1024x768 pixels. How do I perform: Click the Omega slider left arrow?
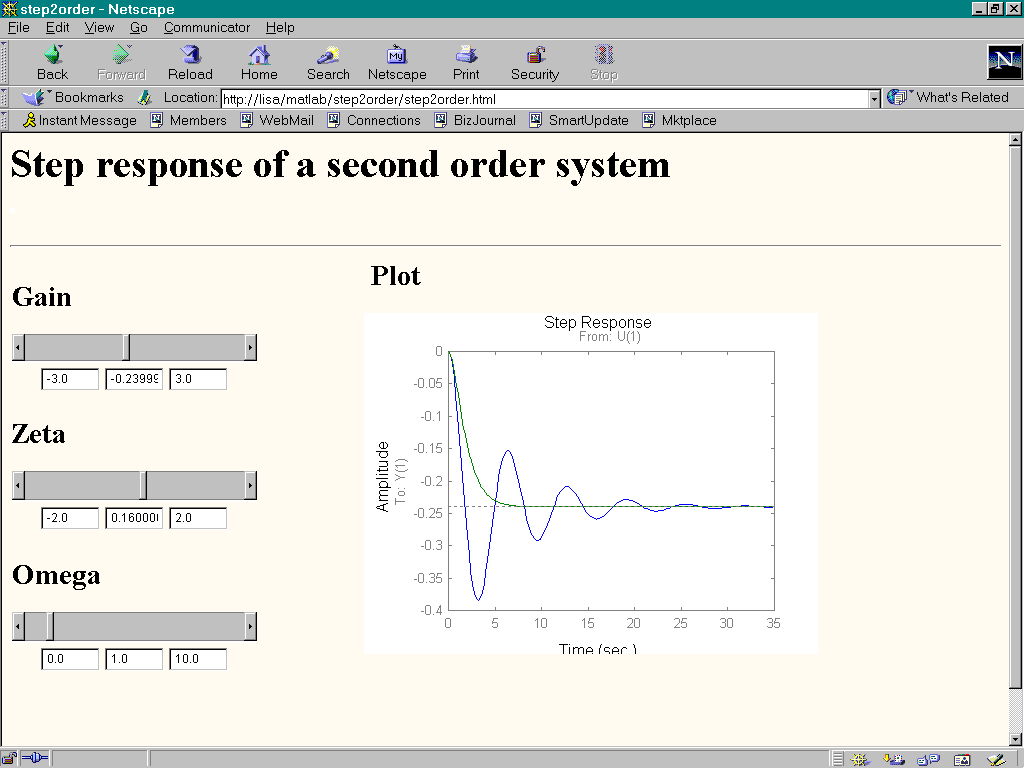point(18,627)
